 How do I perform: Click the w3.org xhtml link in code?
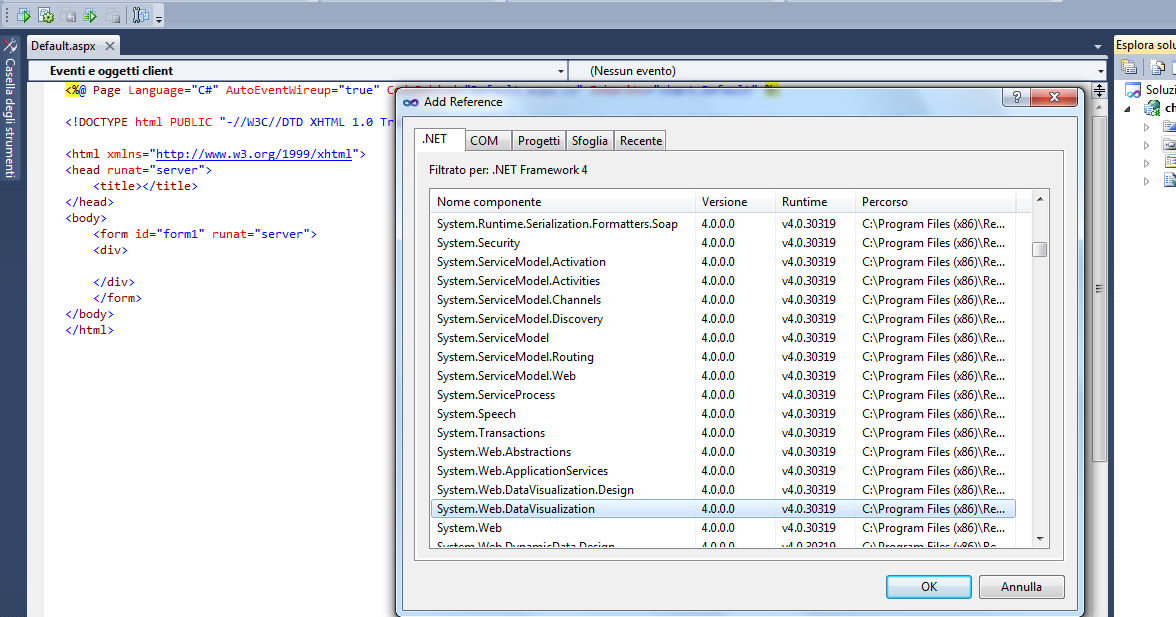tap(254, 154)
